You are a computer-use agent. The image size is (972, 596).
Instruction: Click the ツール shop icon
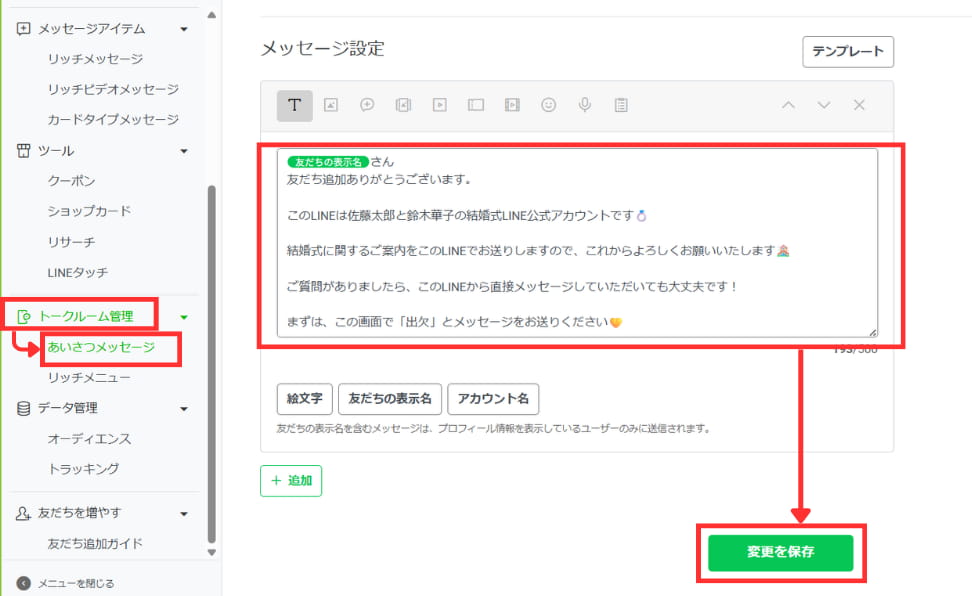[23, 151]
